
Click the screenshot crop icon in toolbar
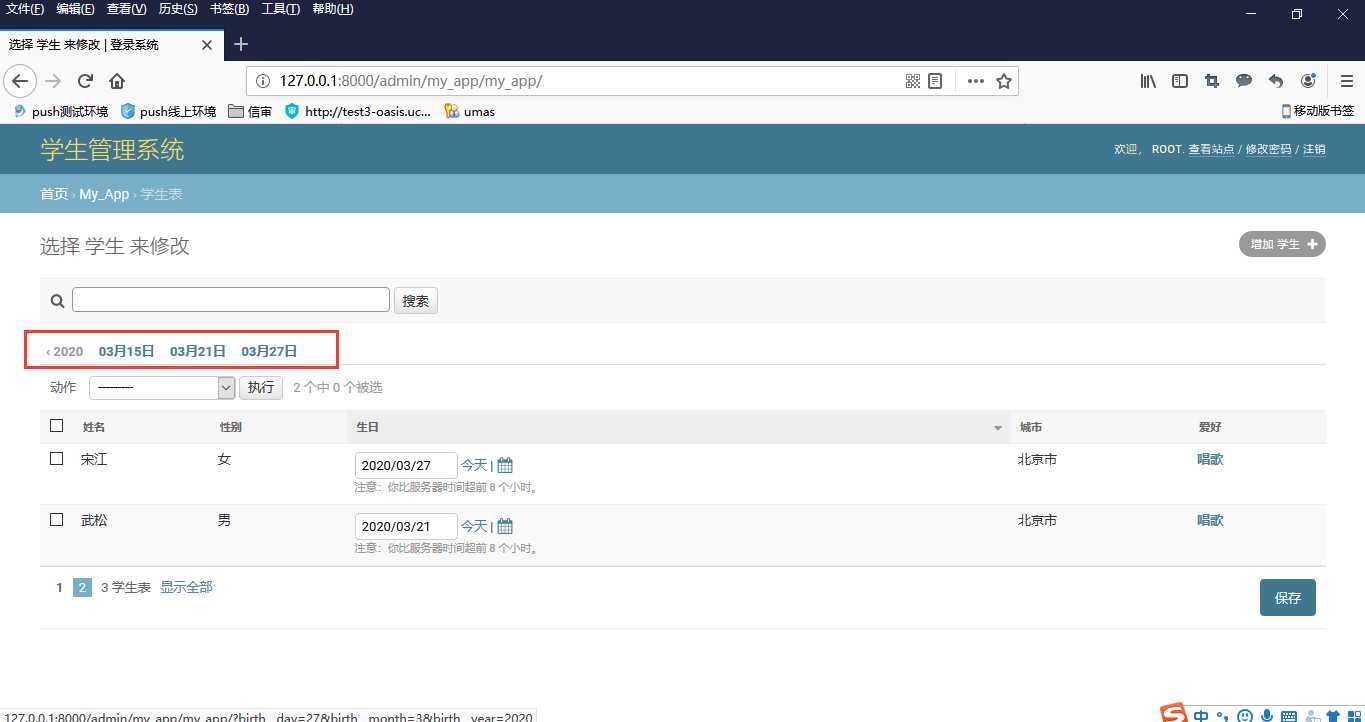tap(1212, 81)
